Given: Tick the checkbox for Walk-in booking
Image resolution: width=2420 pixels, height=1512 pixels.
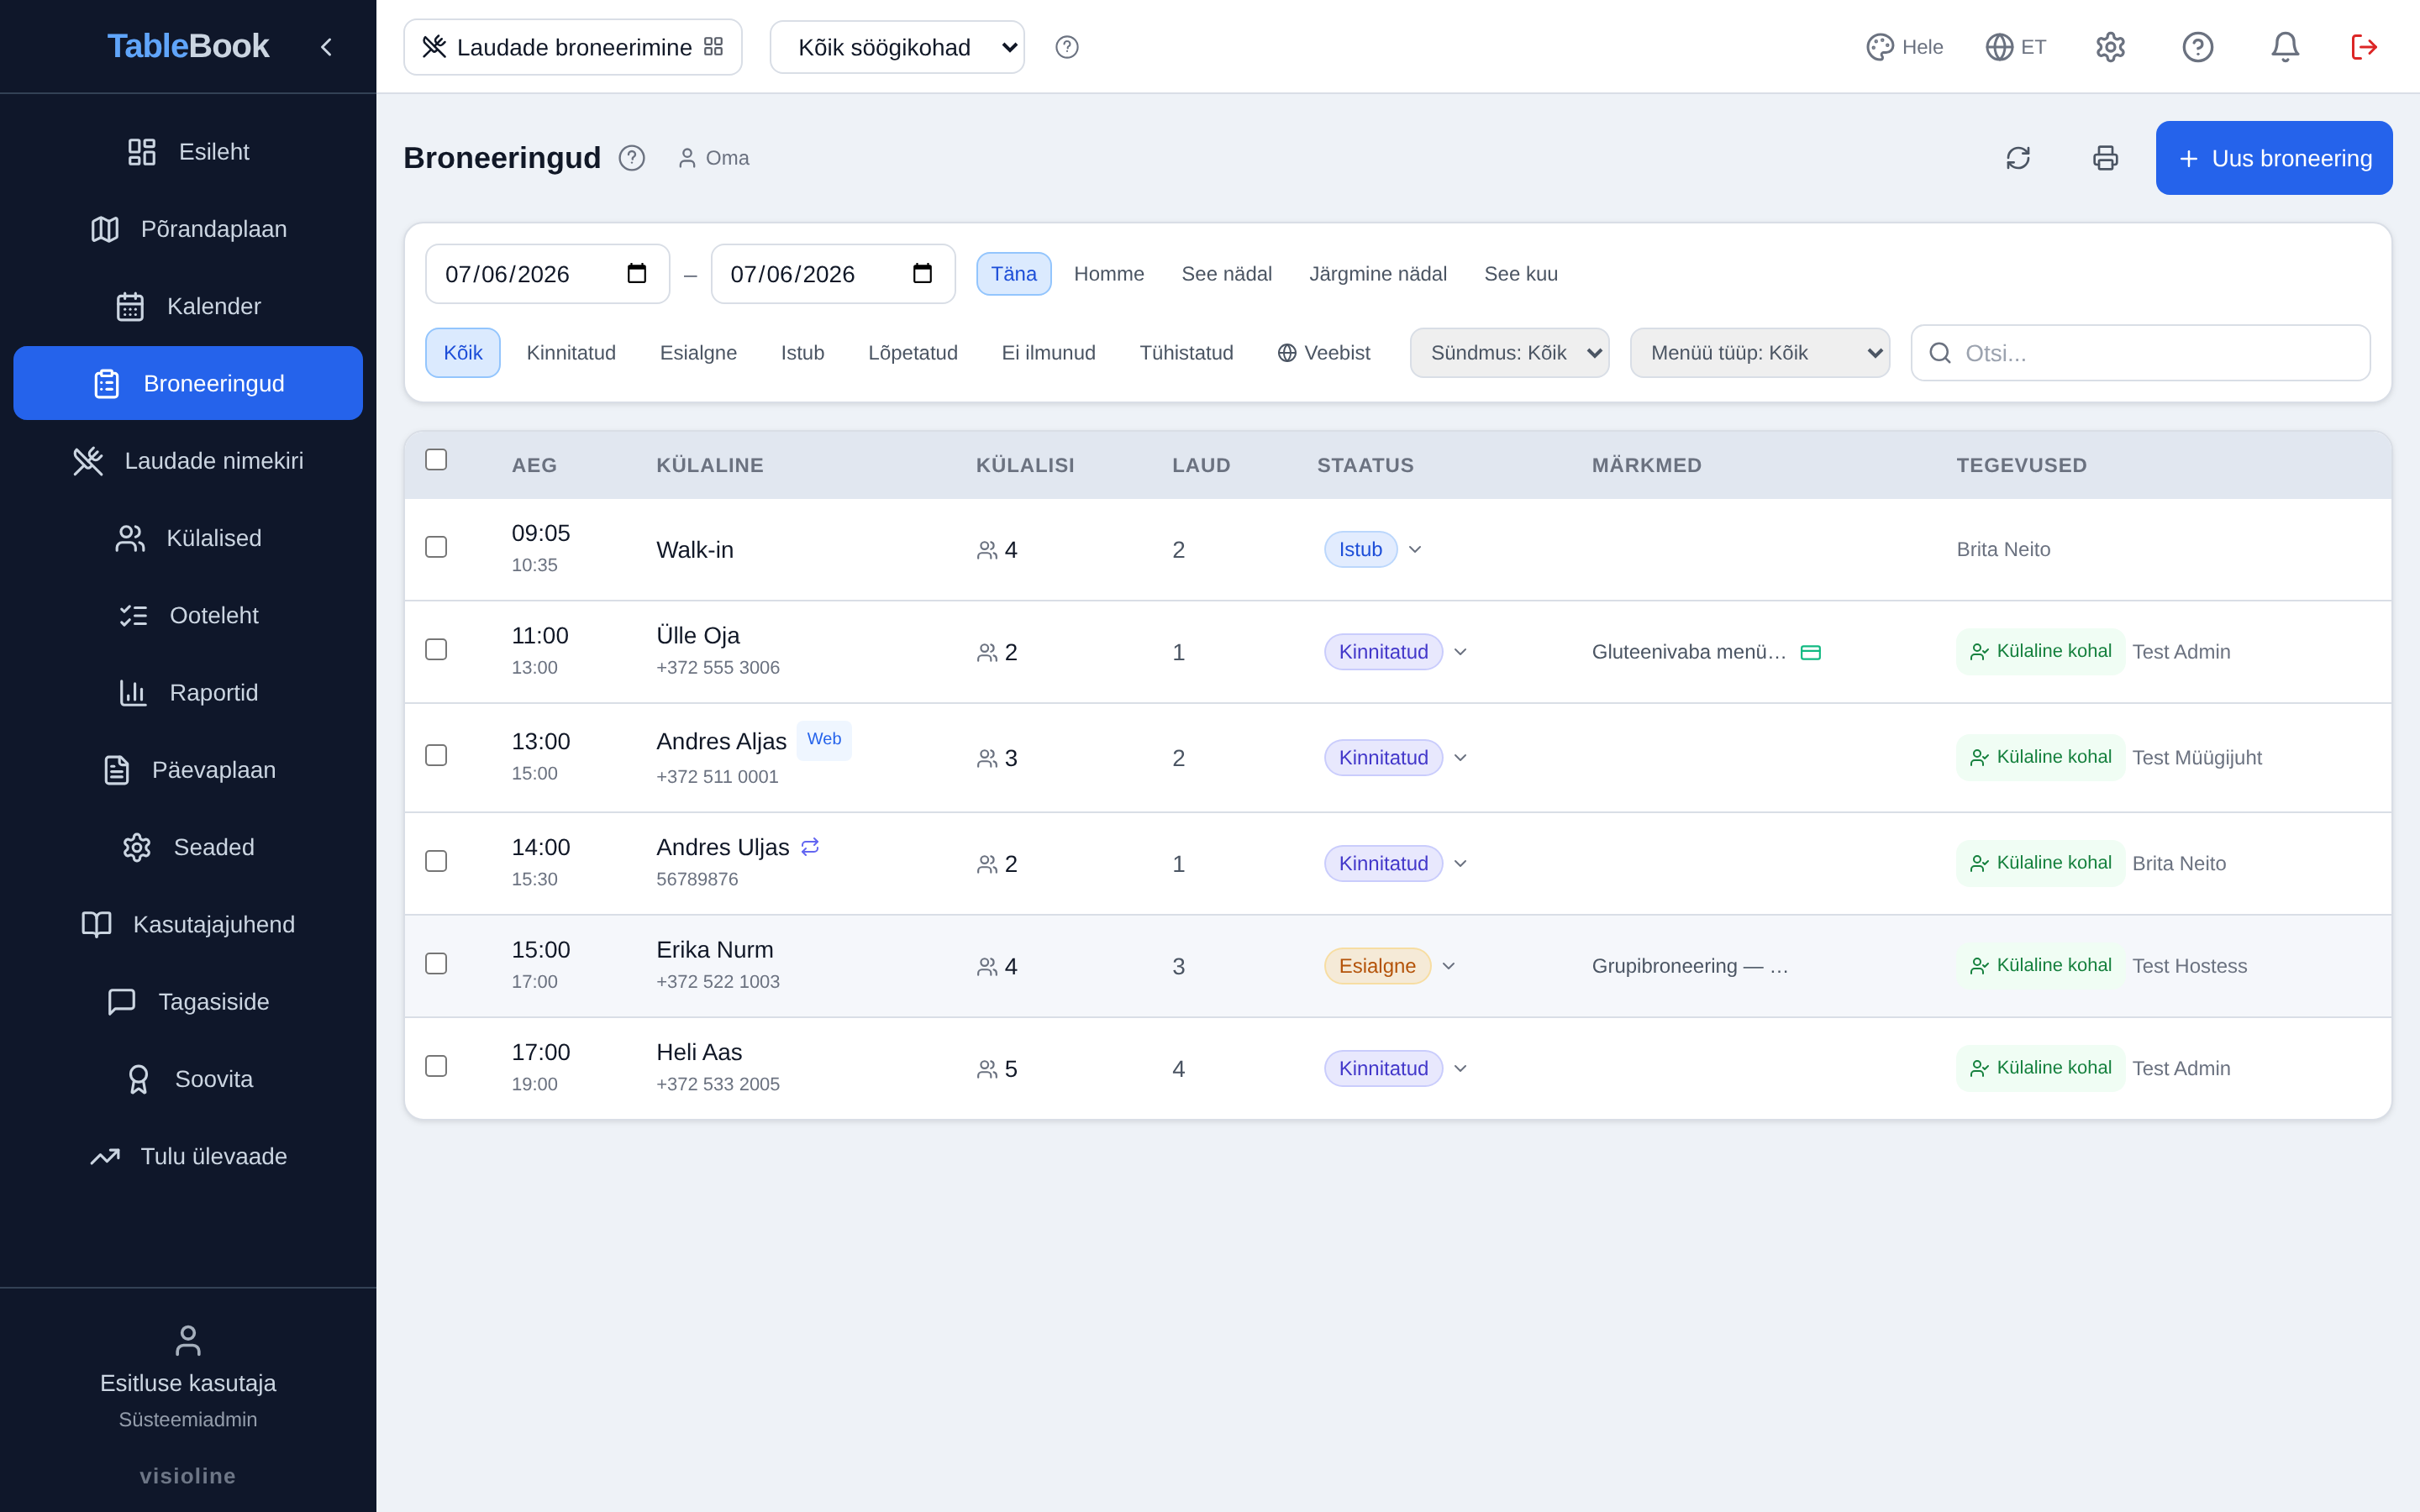Looking at the screenshot, I should coord(436,547).
